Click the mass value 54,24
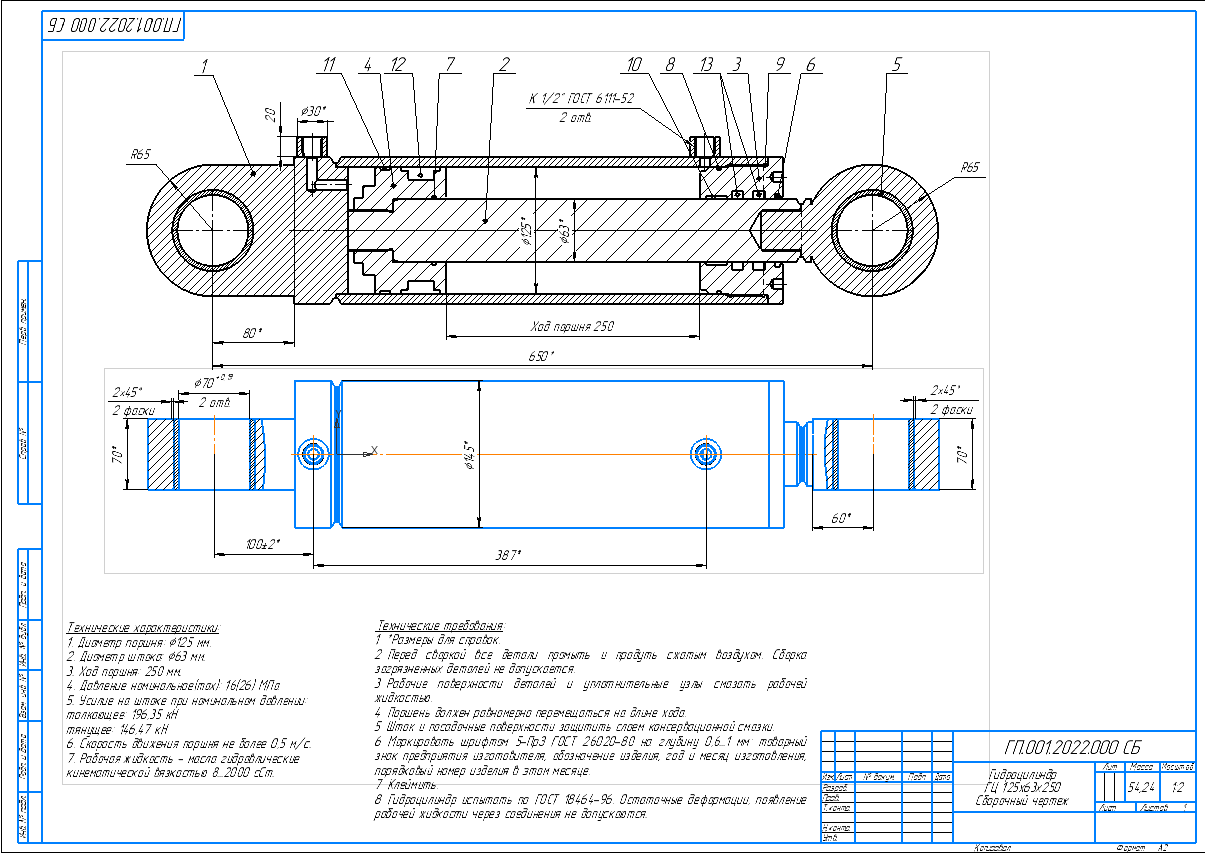1205x853 pixels. point(1140,787)
